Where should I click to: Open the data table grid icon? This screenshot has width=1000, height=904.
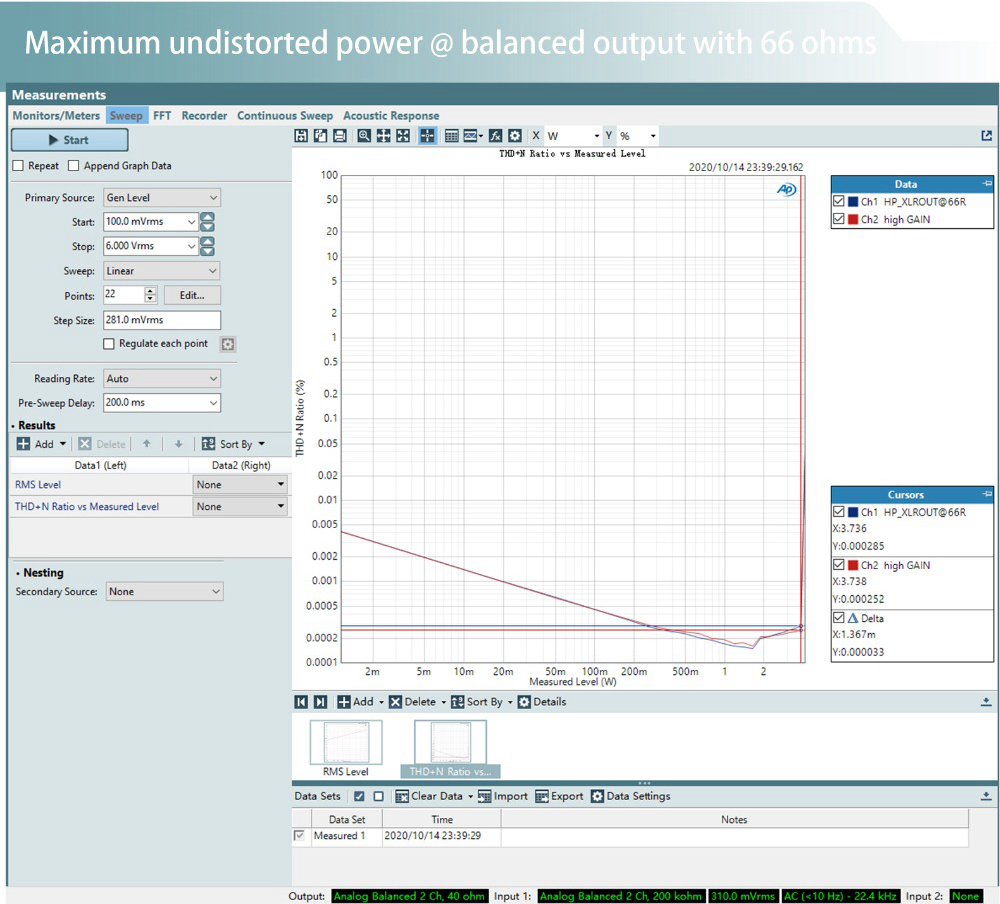451,136
